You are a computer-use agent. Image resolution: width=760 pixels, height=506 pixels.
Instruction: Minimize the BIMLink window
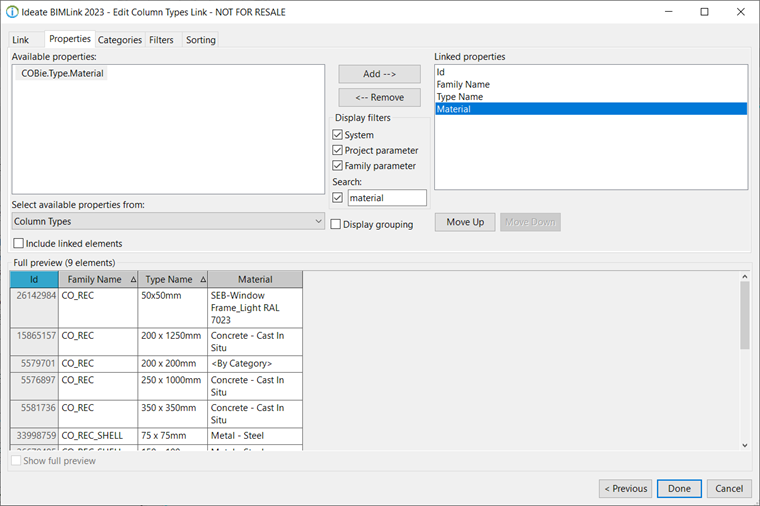pyautogui.click(x=669, y=12)
